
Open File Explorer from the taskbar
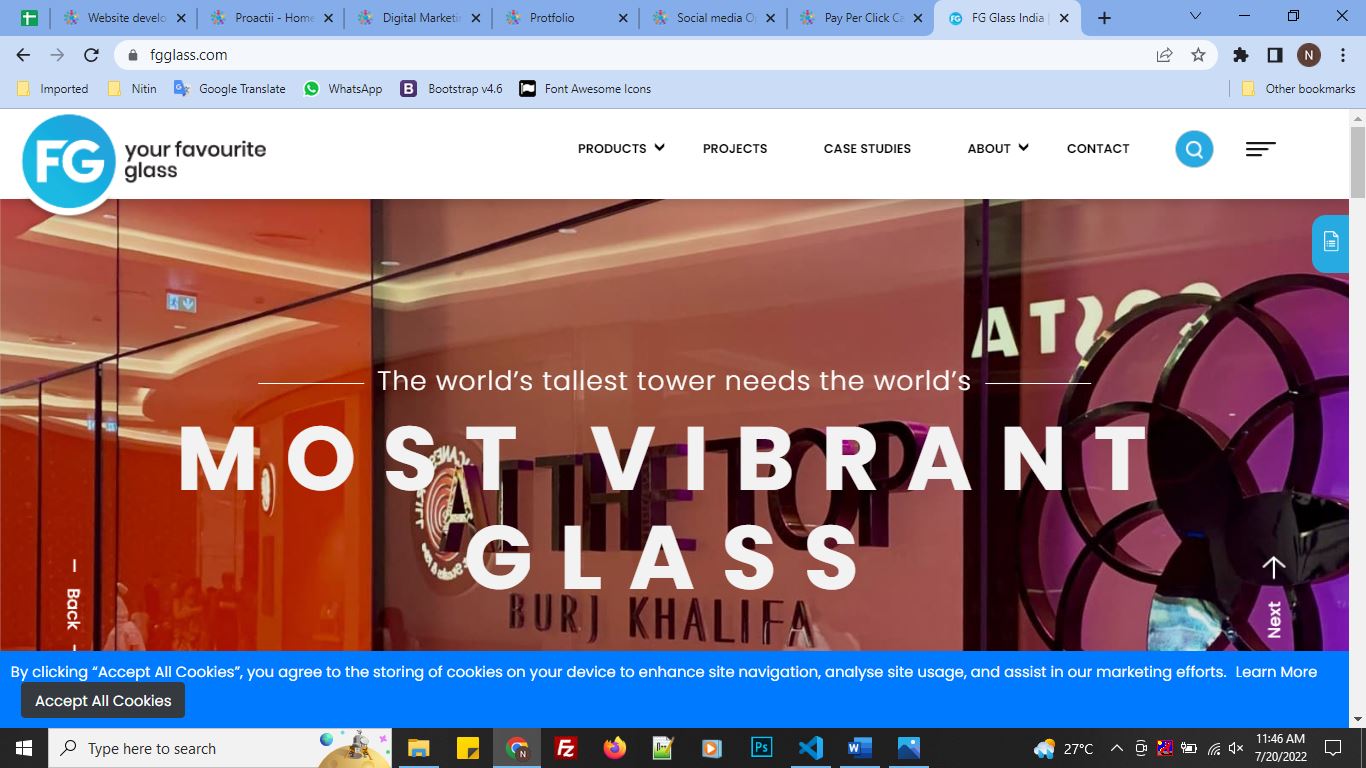pyautogui.click(x=418, y=748)
